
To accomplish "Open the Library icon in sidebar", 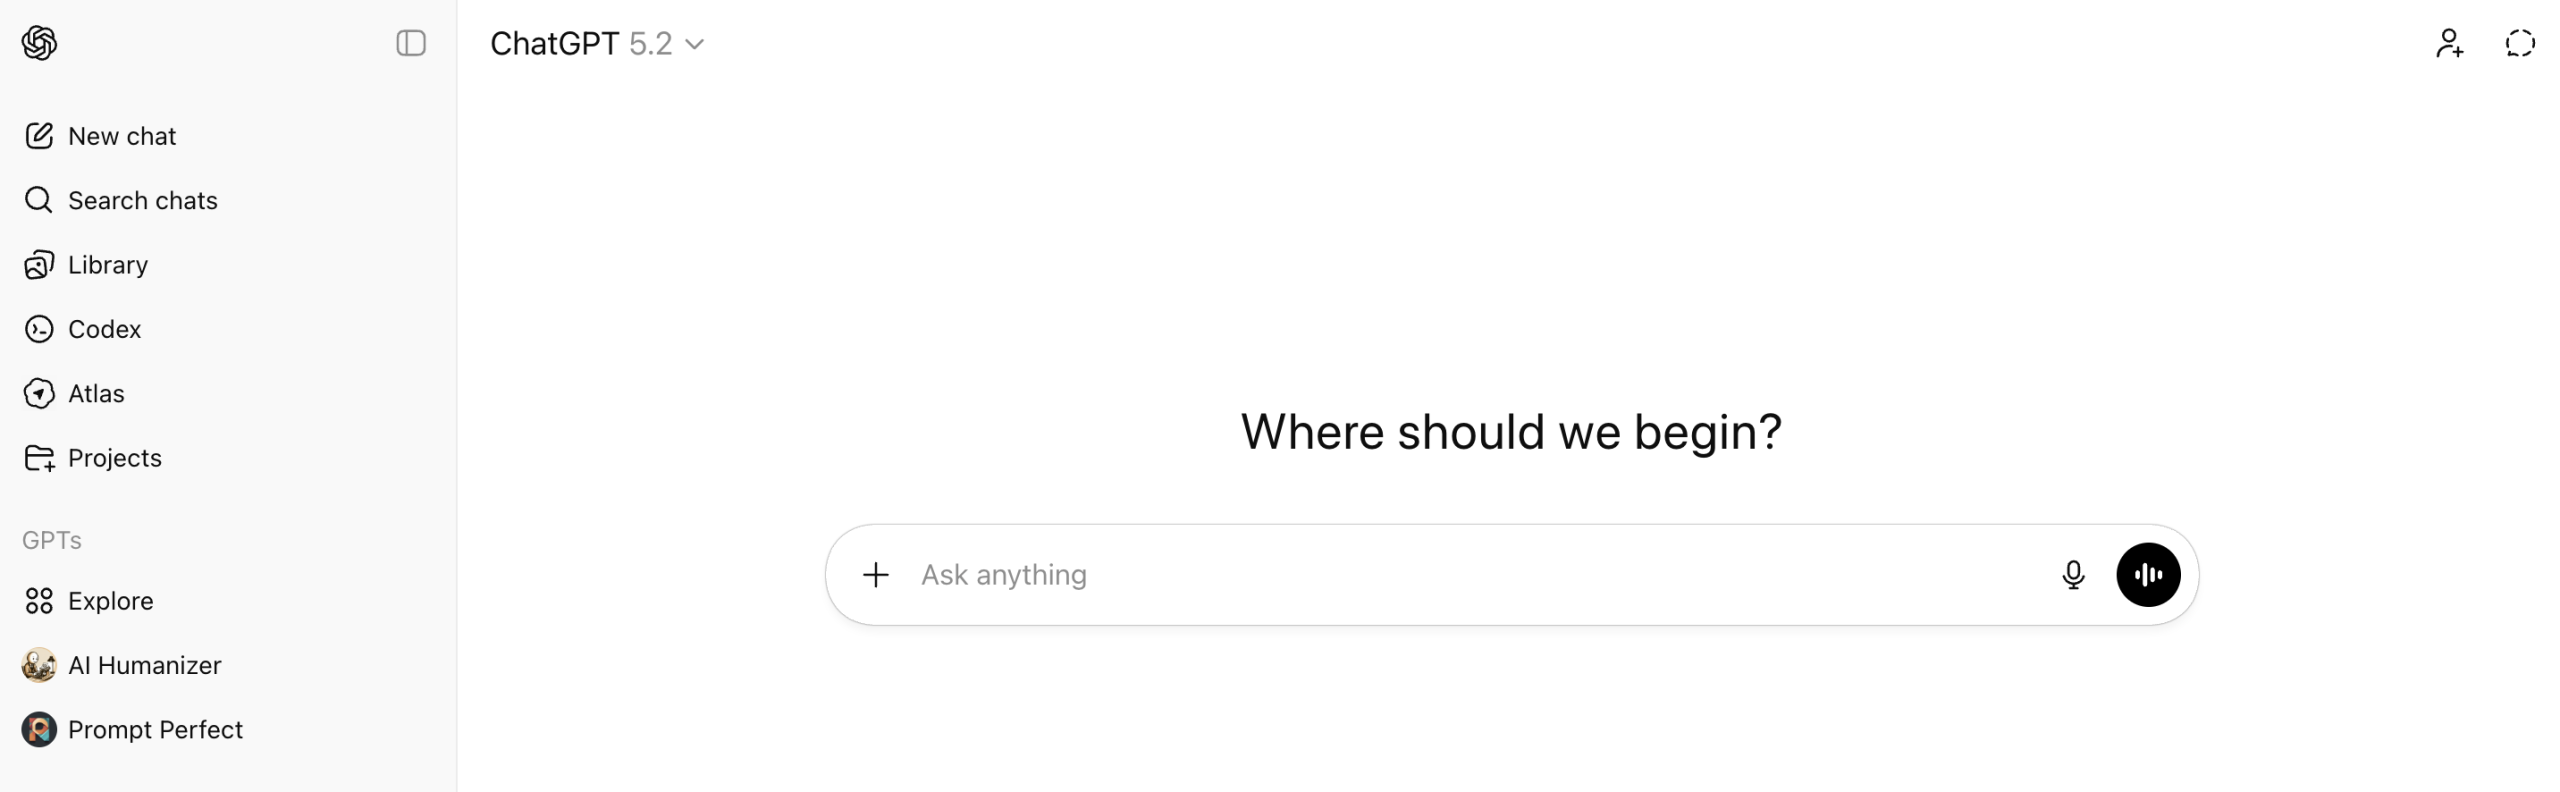I will tap(39, 265).
